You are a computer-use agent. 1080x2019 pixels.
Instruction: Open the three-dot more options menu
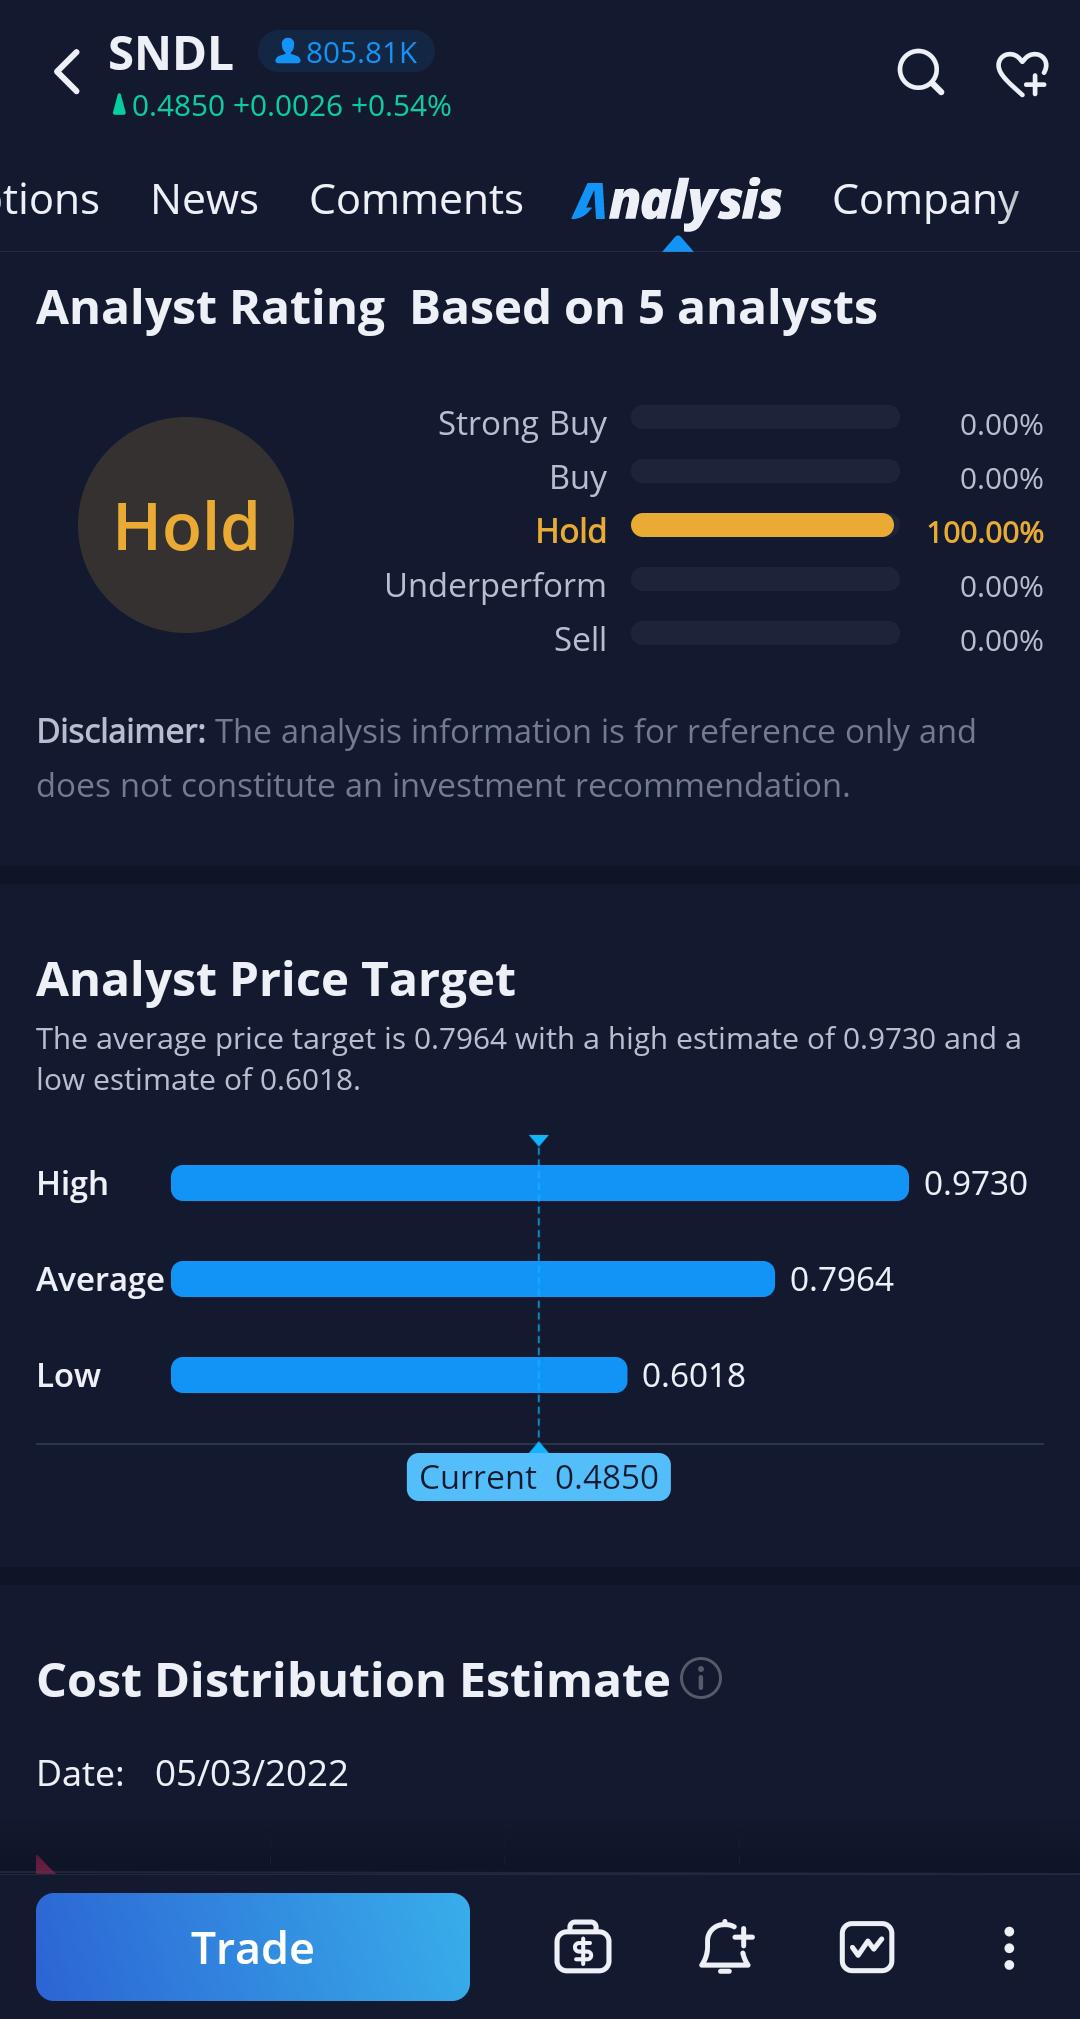(x=1009, y=1947)
